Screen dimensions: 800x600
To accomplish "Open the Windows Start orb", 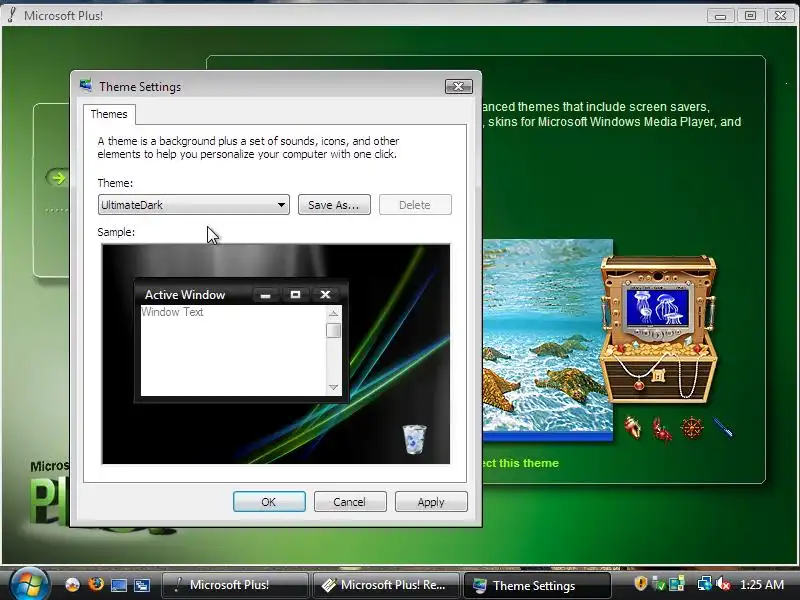I will (x=29, y=584).
